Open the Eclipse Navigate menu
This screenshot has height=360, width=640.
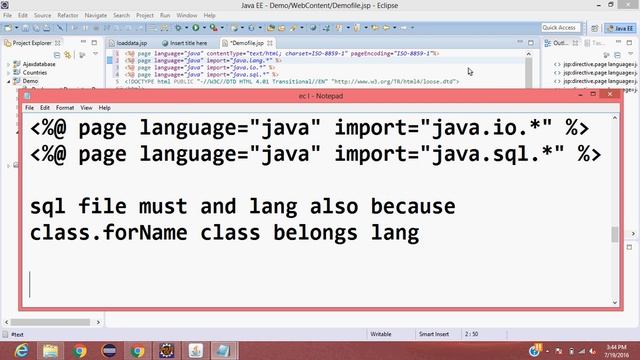(96, 16)
